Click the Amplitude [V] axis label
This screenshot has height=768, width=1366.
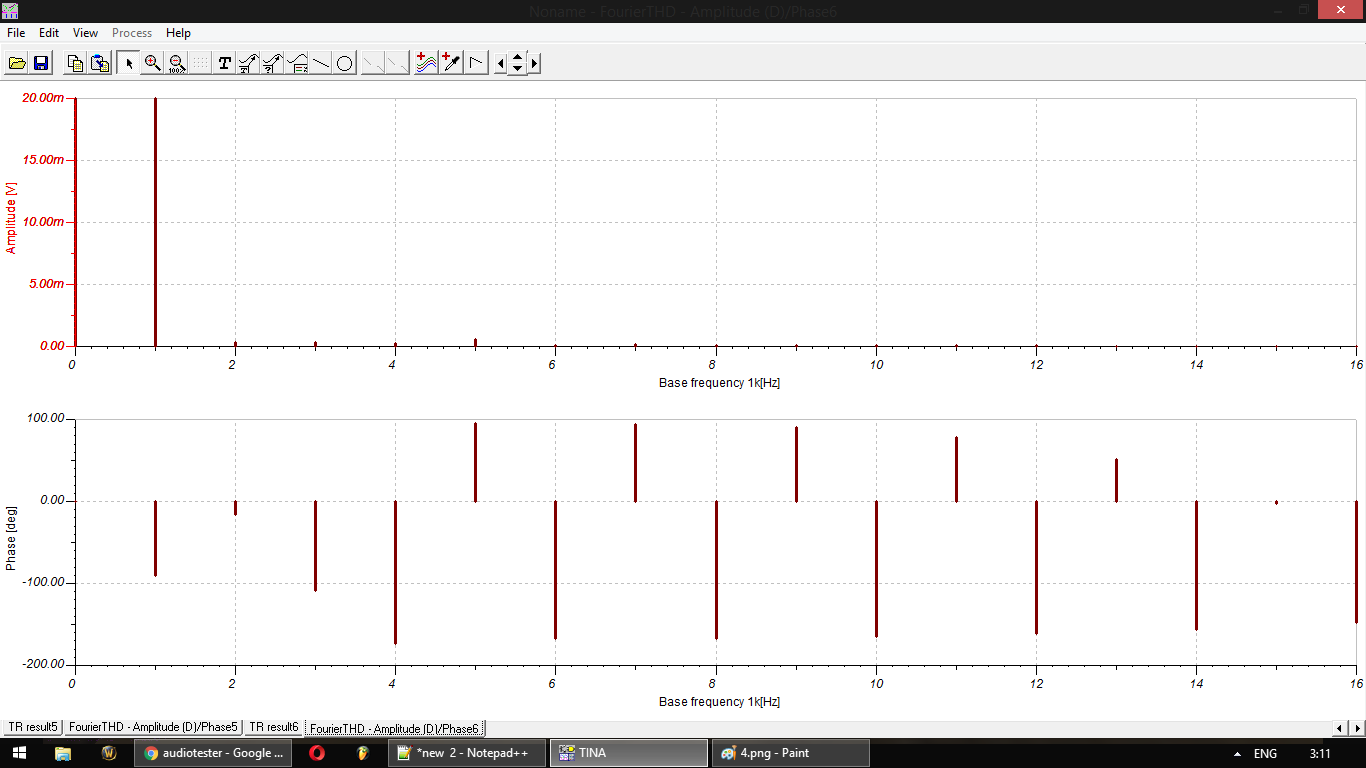(x=11, y=218)
